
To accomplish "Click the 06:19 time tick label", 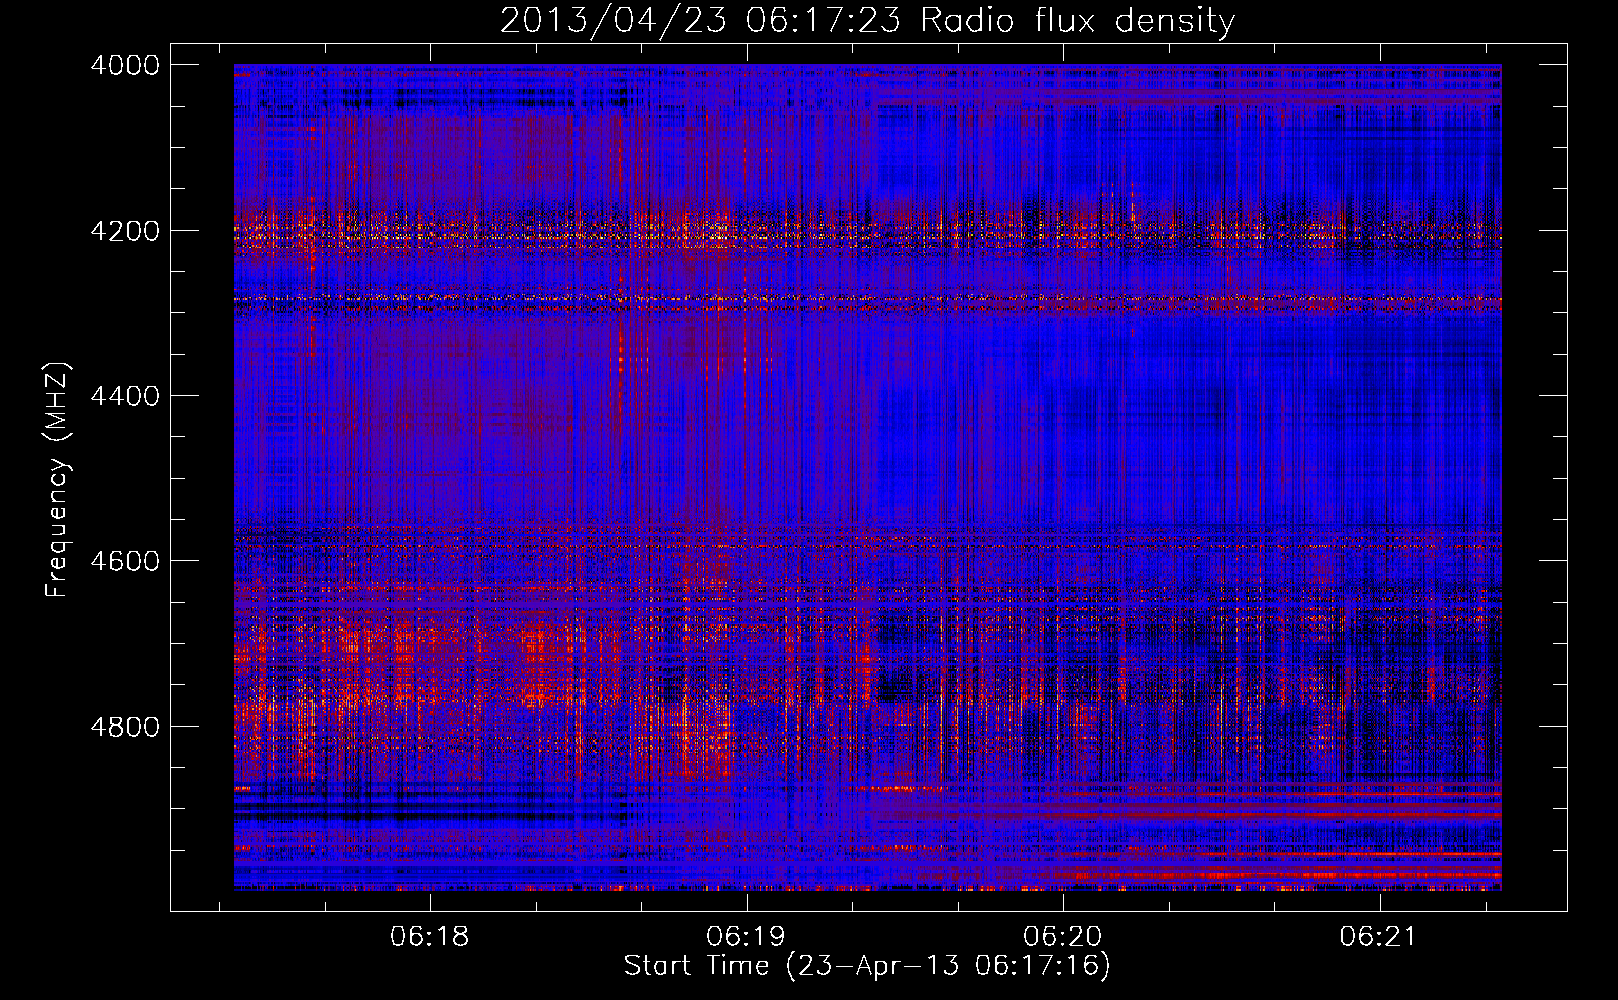I will pyautogui.click(x=746, y=937).
